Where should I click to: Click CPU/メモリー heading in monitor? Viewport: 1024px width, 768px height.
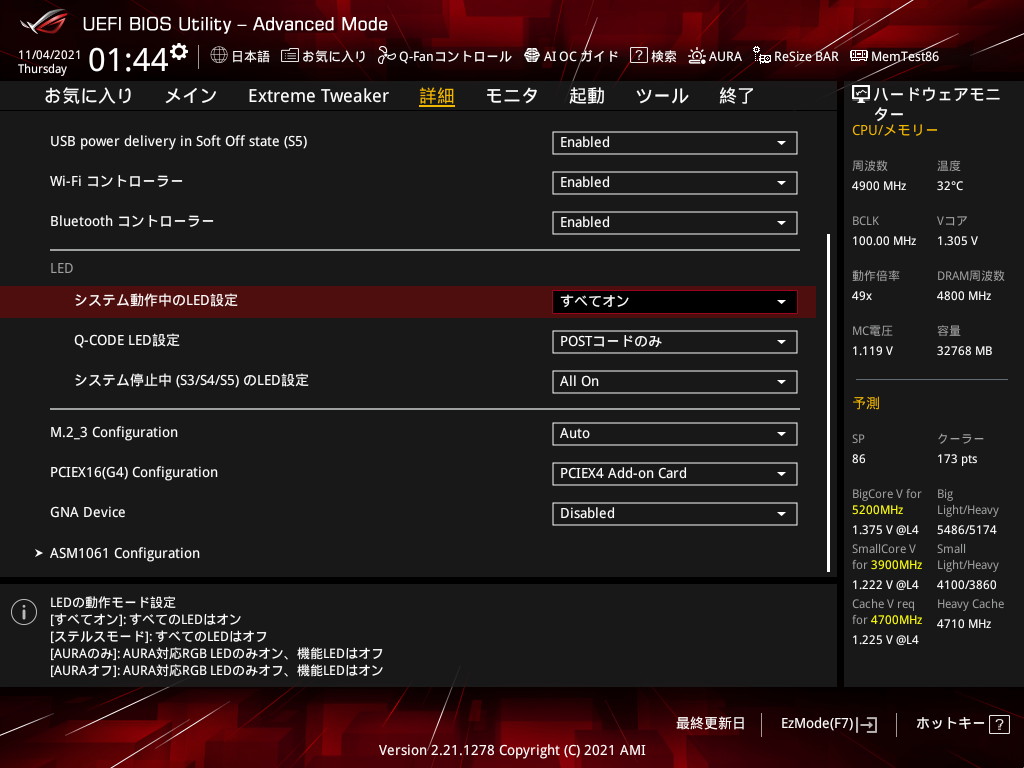click(x=895, y=130)
